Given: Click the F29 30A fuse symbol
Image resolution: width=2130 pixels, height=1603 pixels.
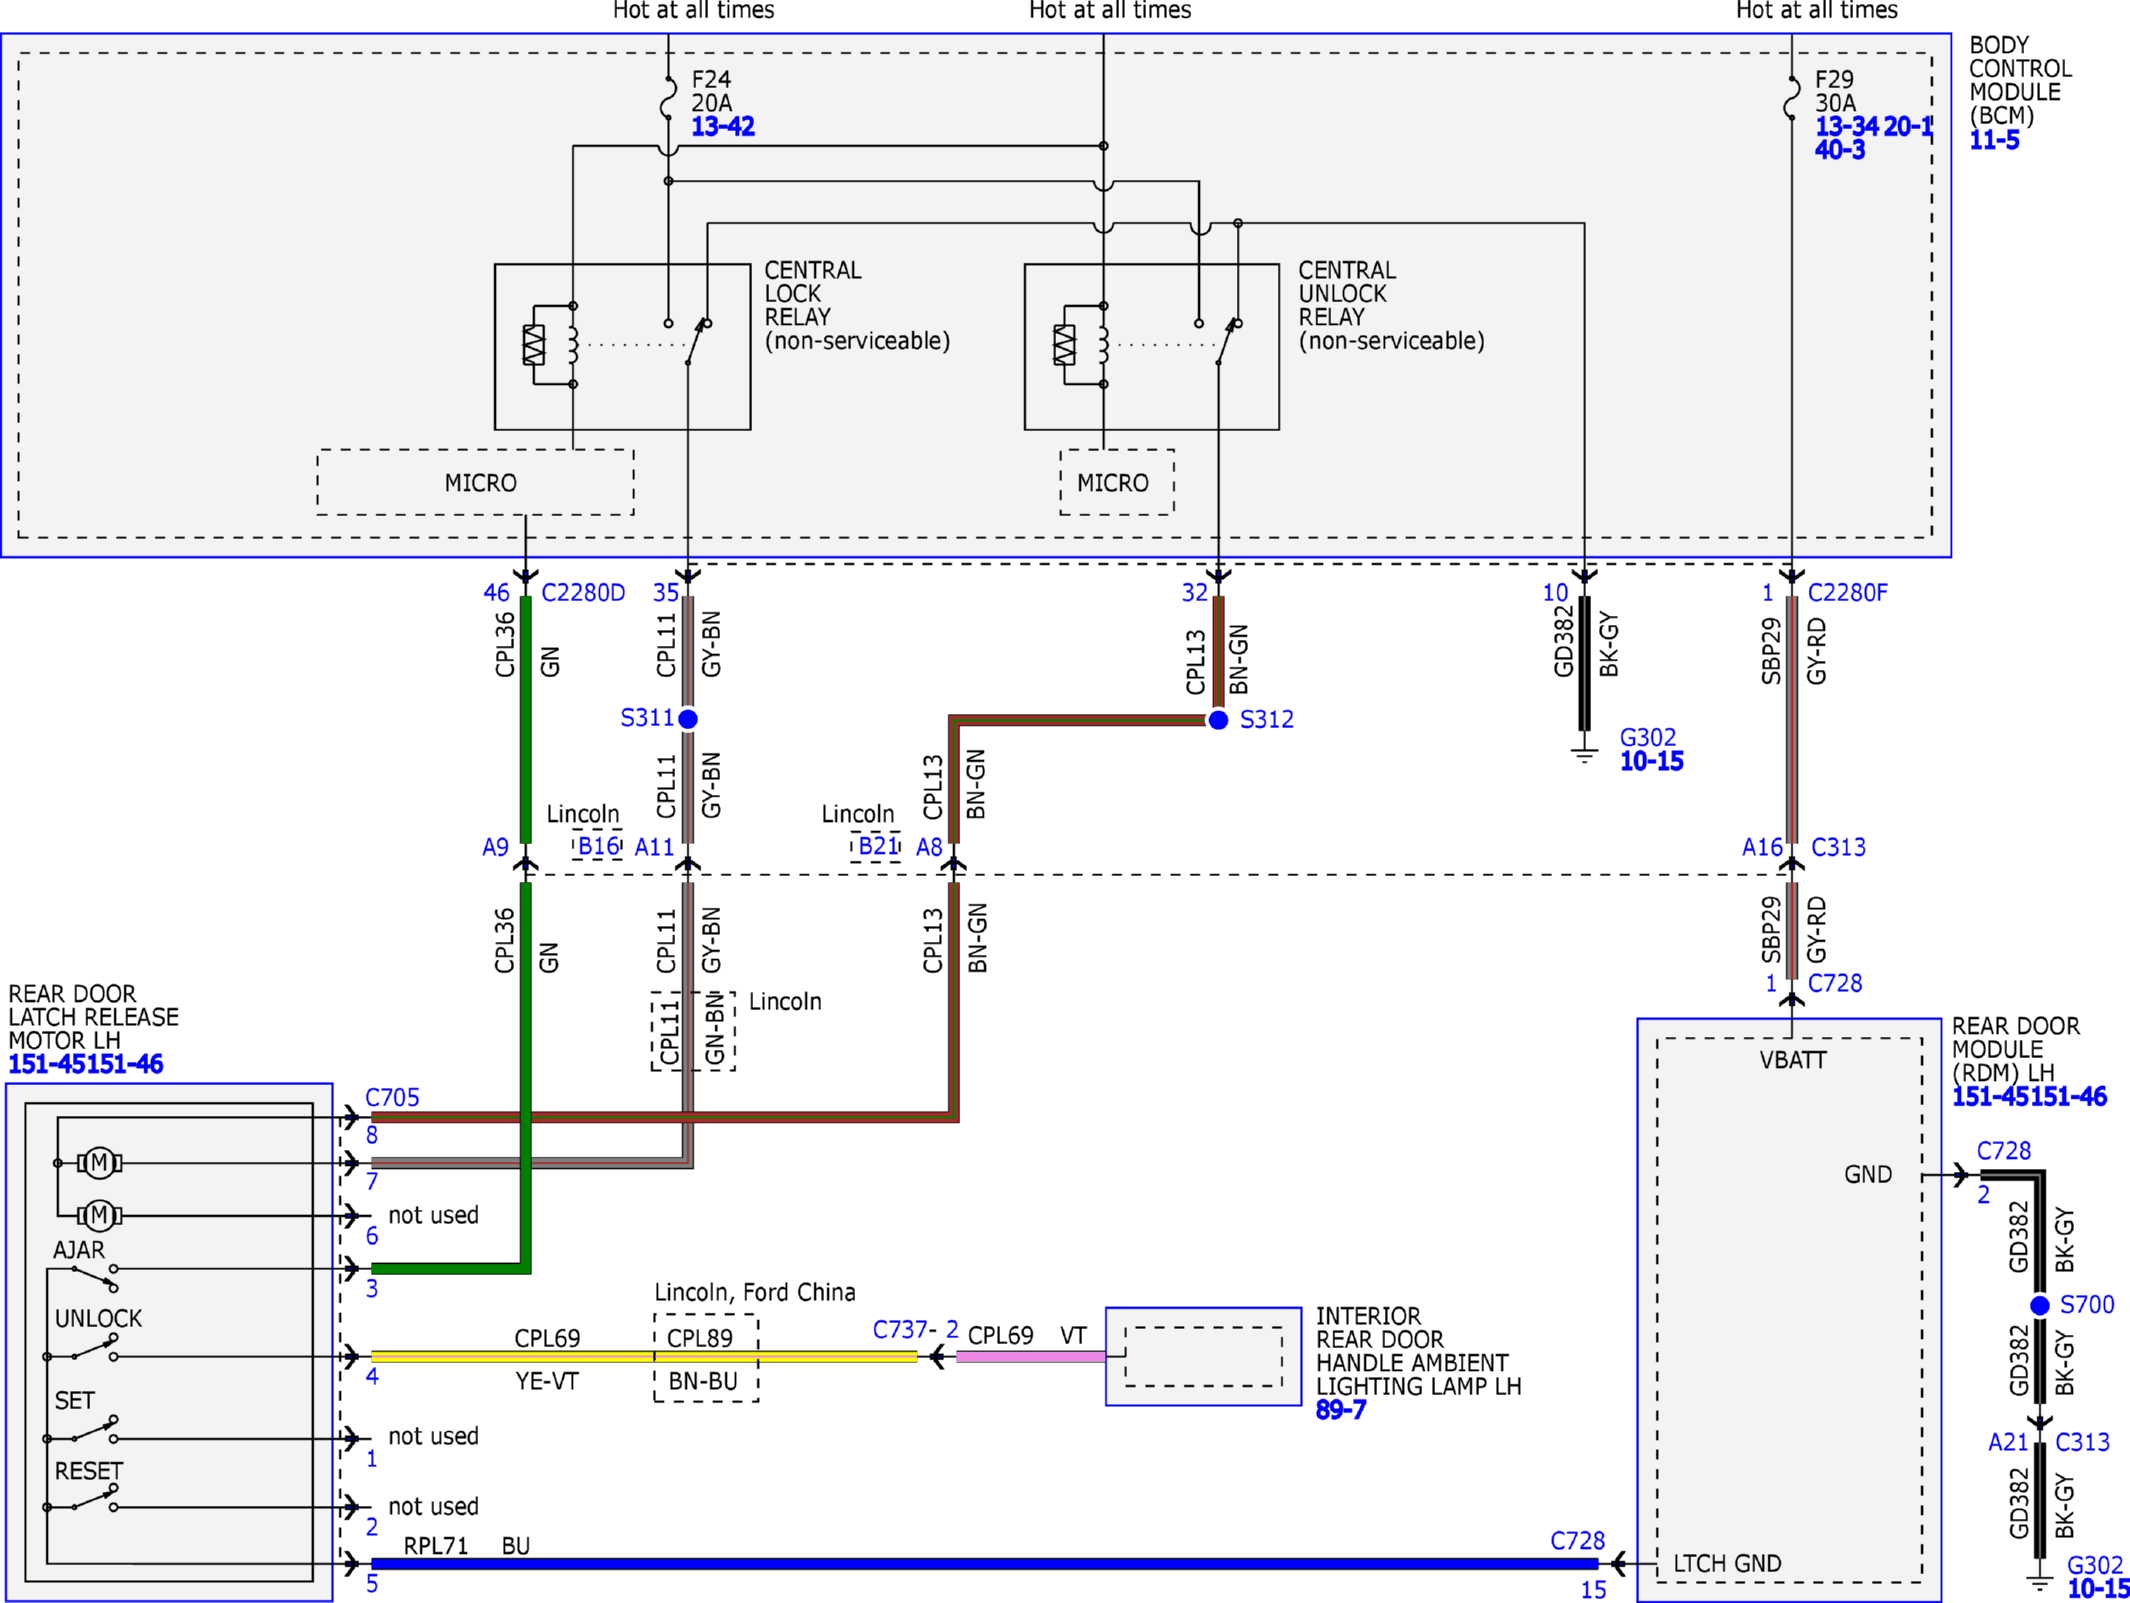Looking at the screenshot, I should (x=1791, y=97).
